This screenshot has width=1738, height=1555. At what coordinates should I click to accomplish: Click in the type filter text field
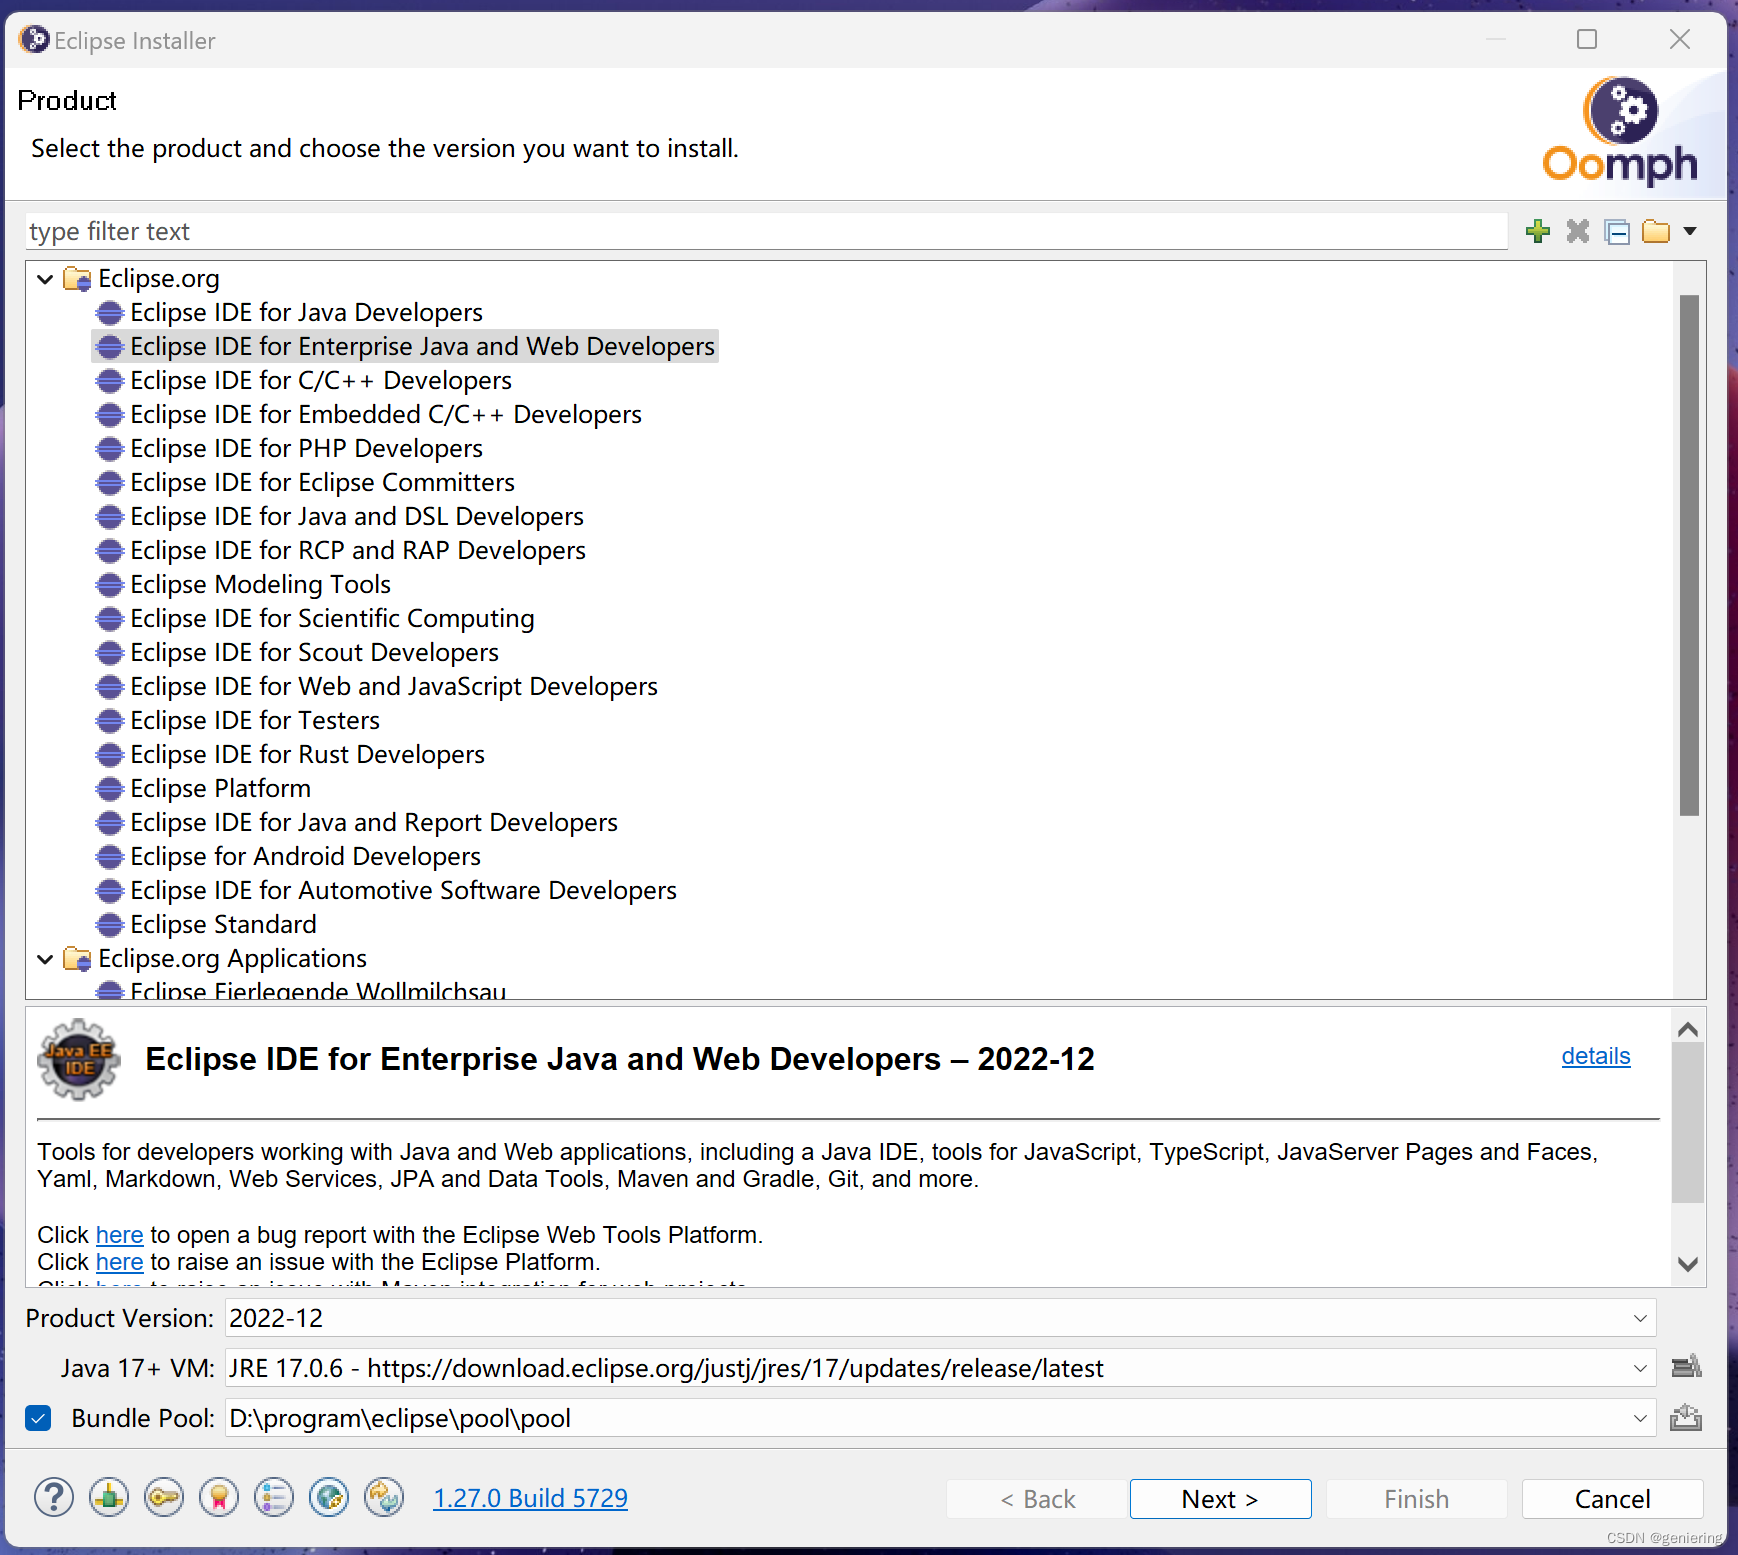pyautogui.click(x=766, y=232)
